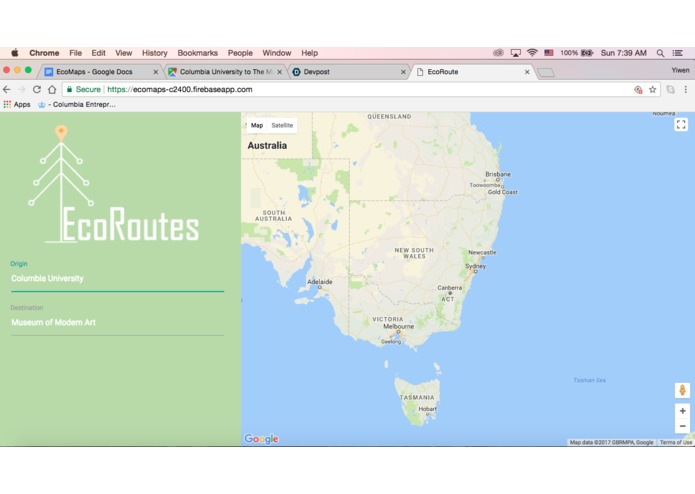Click Melbourne on the map

point(398,326)
